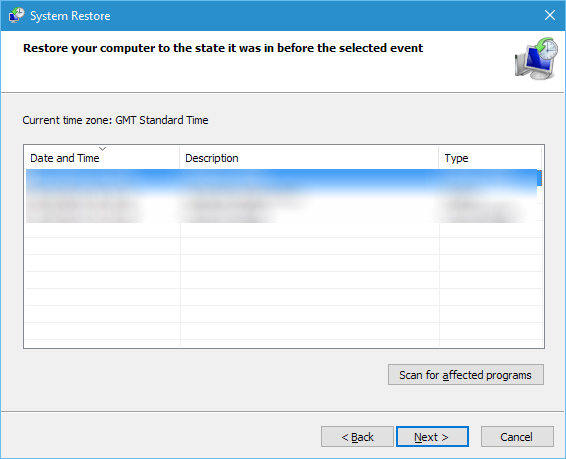Cancel the System Restore wizard

[517, 437]
